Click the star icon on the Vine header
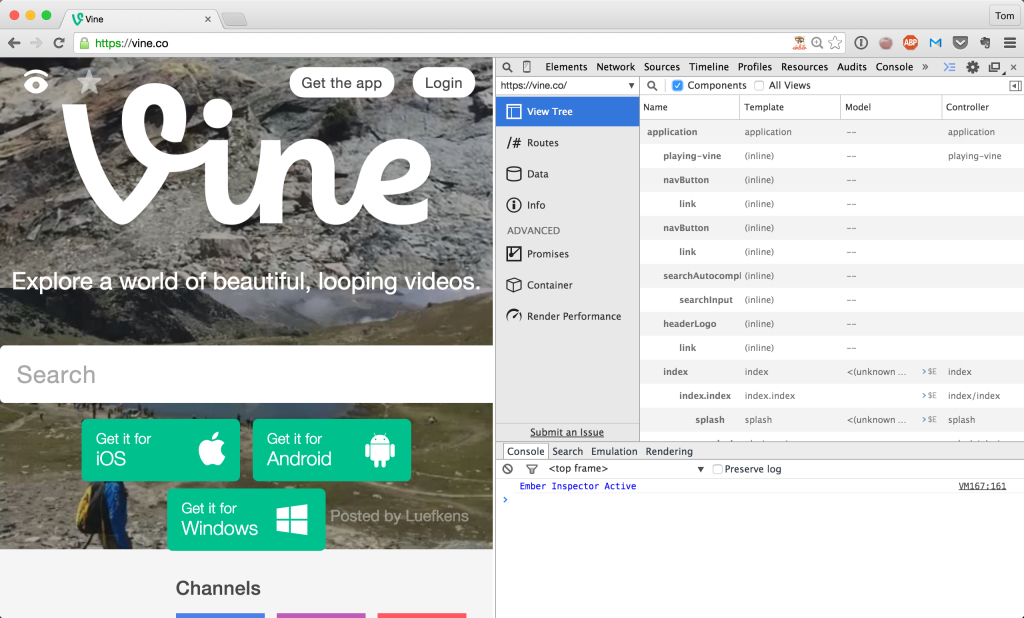Viewport: 1024px width, 618px height. 89,82
